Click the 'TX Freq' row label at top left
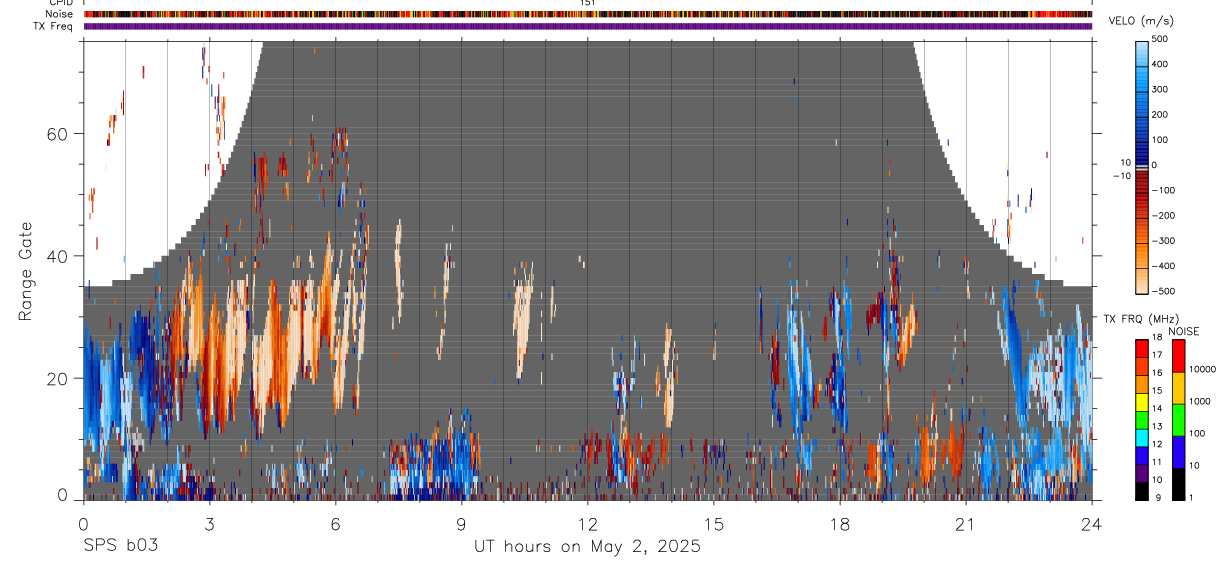The image size is (1228, 567). pos(54,27)
